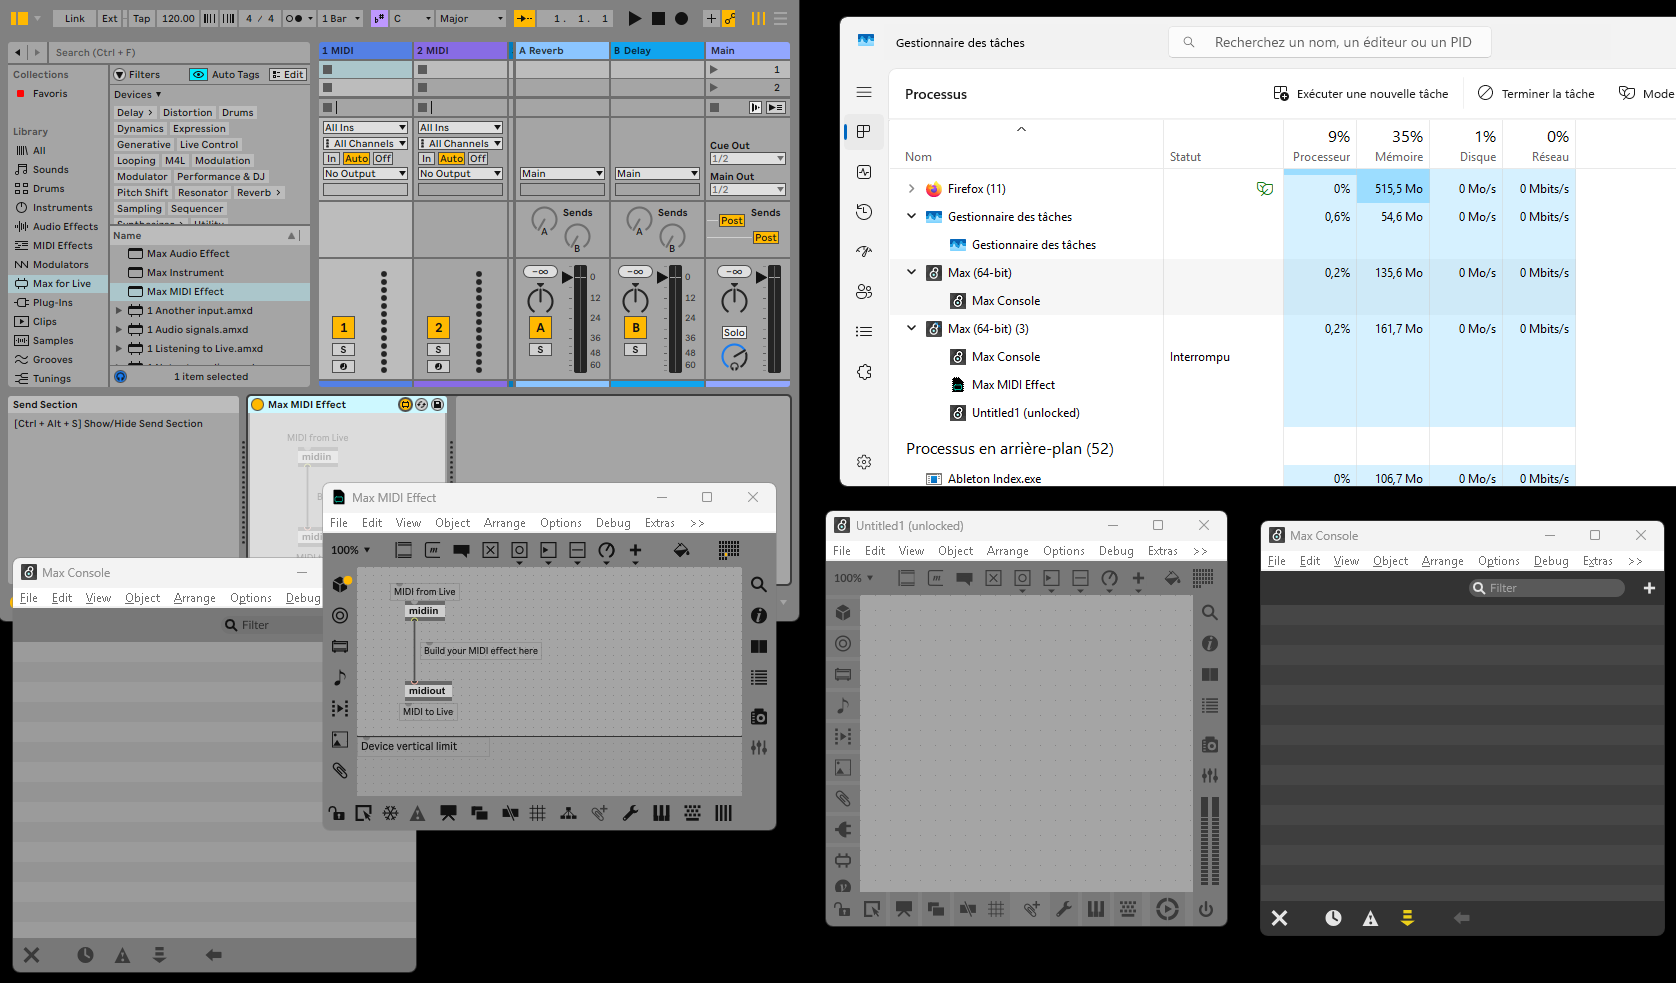The width and height of the screenshot is (1676, 983).
Task: Click the Record button in Ableton transport
Action: [681, 18]
